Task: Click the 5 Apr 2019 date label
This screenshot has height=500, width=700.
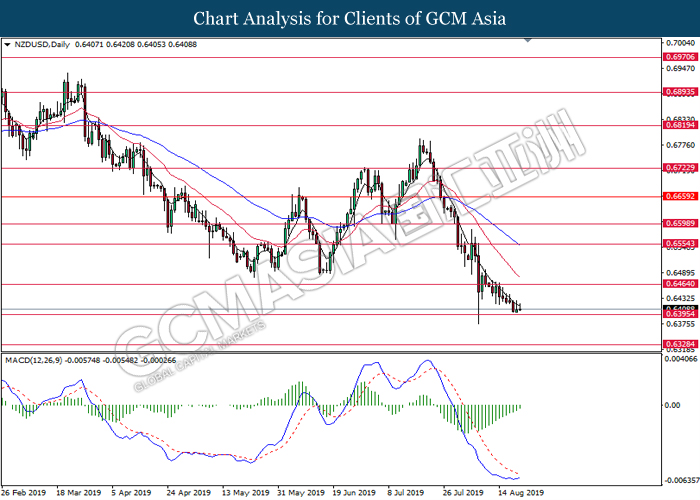Action: point(131,493)
